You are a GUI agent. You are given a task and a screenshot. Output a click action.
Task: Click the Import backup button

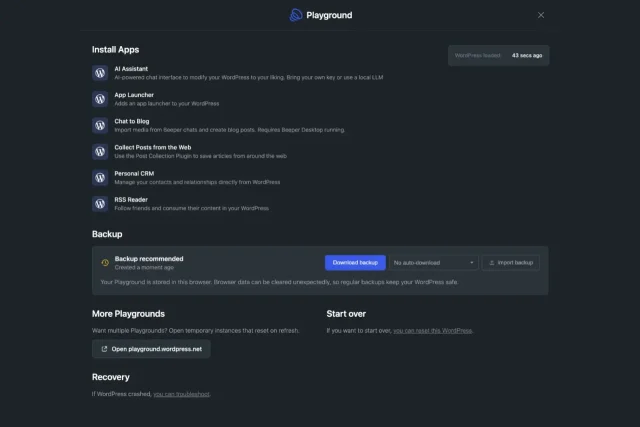(x=511, y=262)
